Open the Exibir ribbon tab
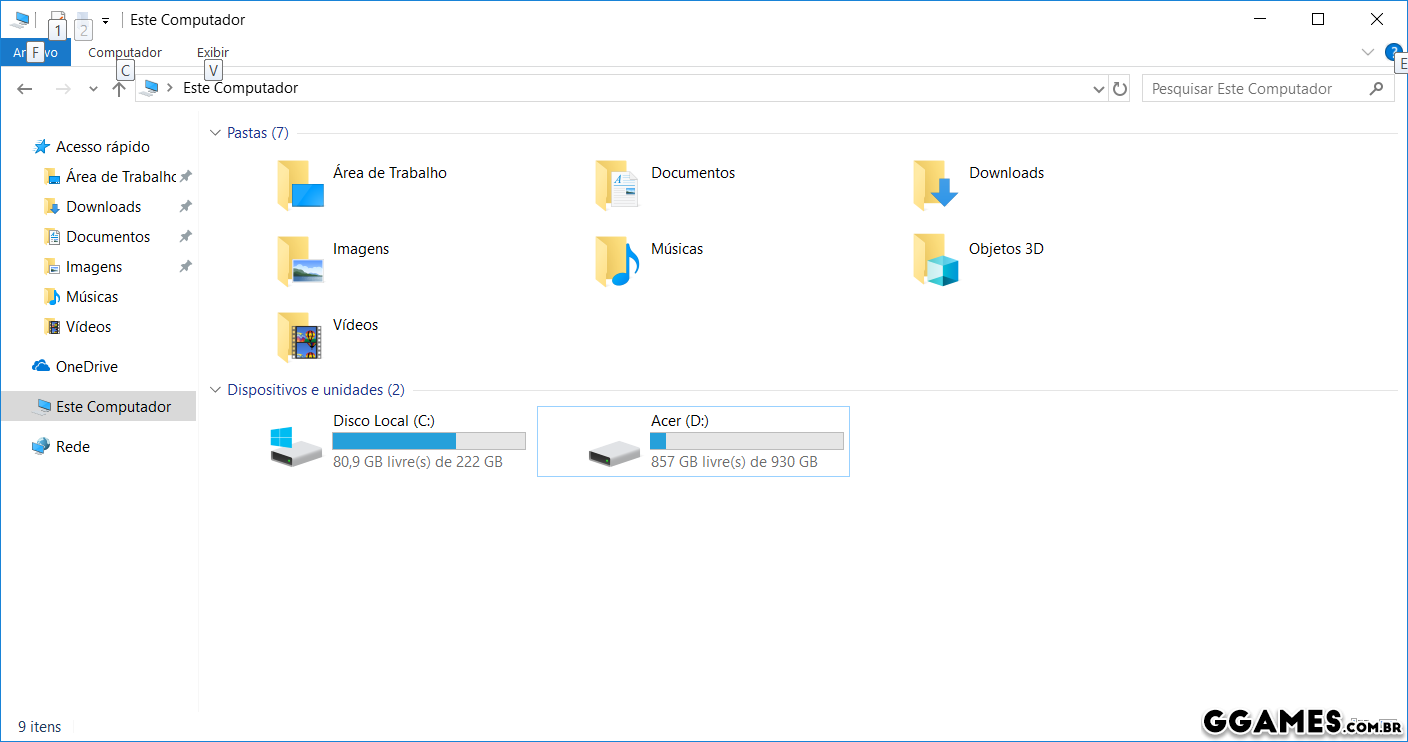Screen dimensions: 1408x742 [x=212, y=52]
